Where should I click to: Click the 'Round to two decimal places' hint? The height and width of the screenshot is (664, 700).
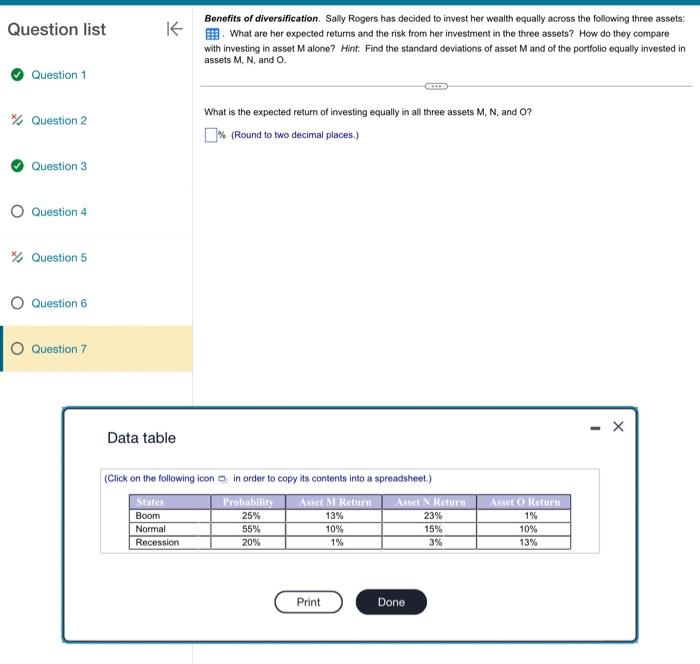[295, 135]
